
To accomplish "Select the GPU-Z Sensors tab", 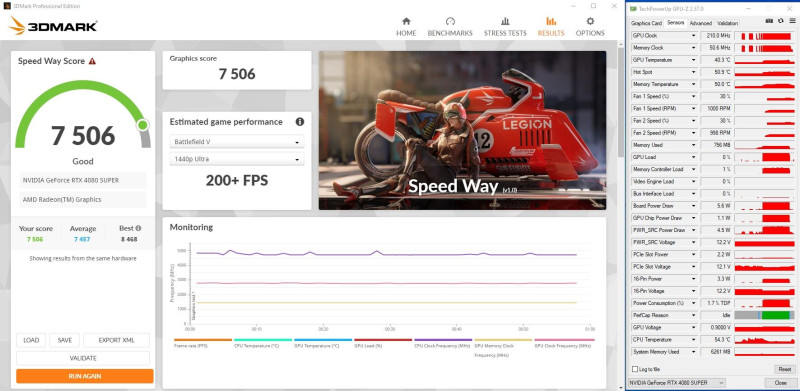I will [x=676, y=23].
